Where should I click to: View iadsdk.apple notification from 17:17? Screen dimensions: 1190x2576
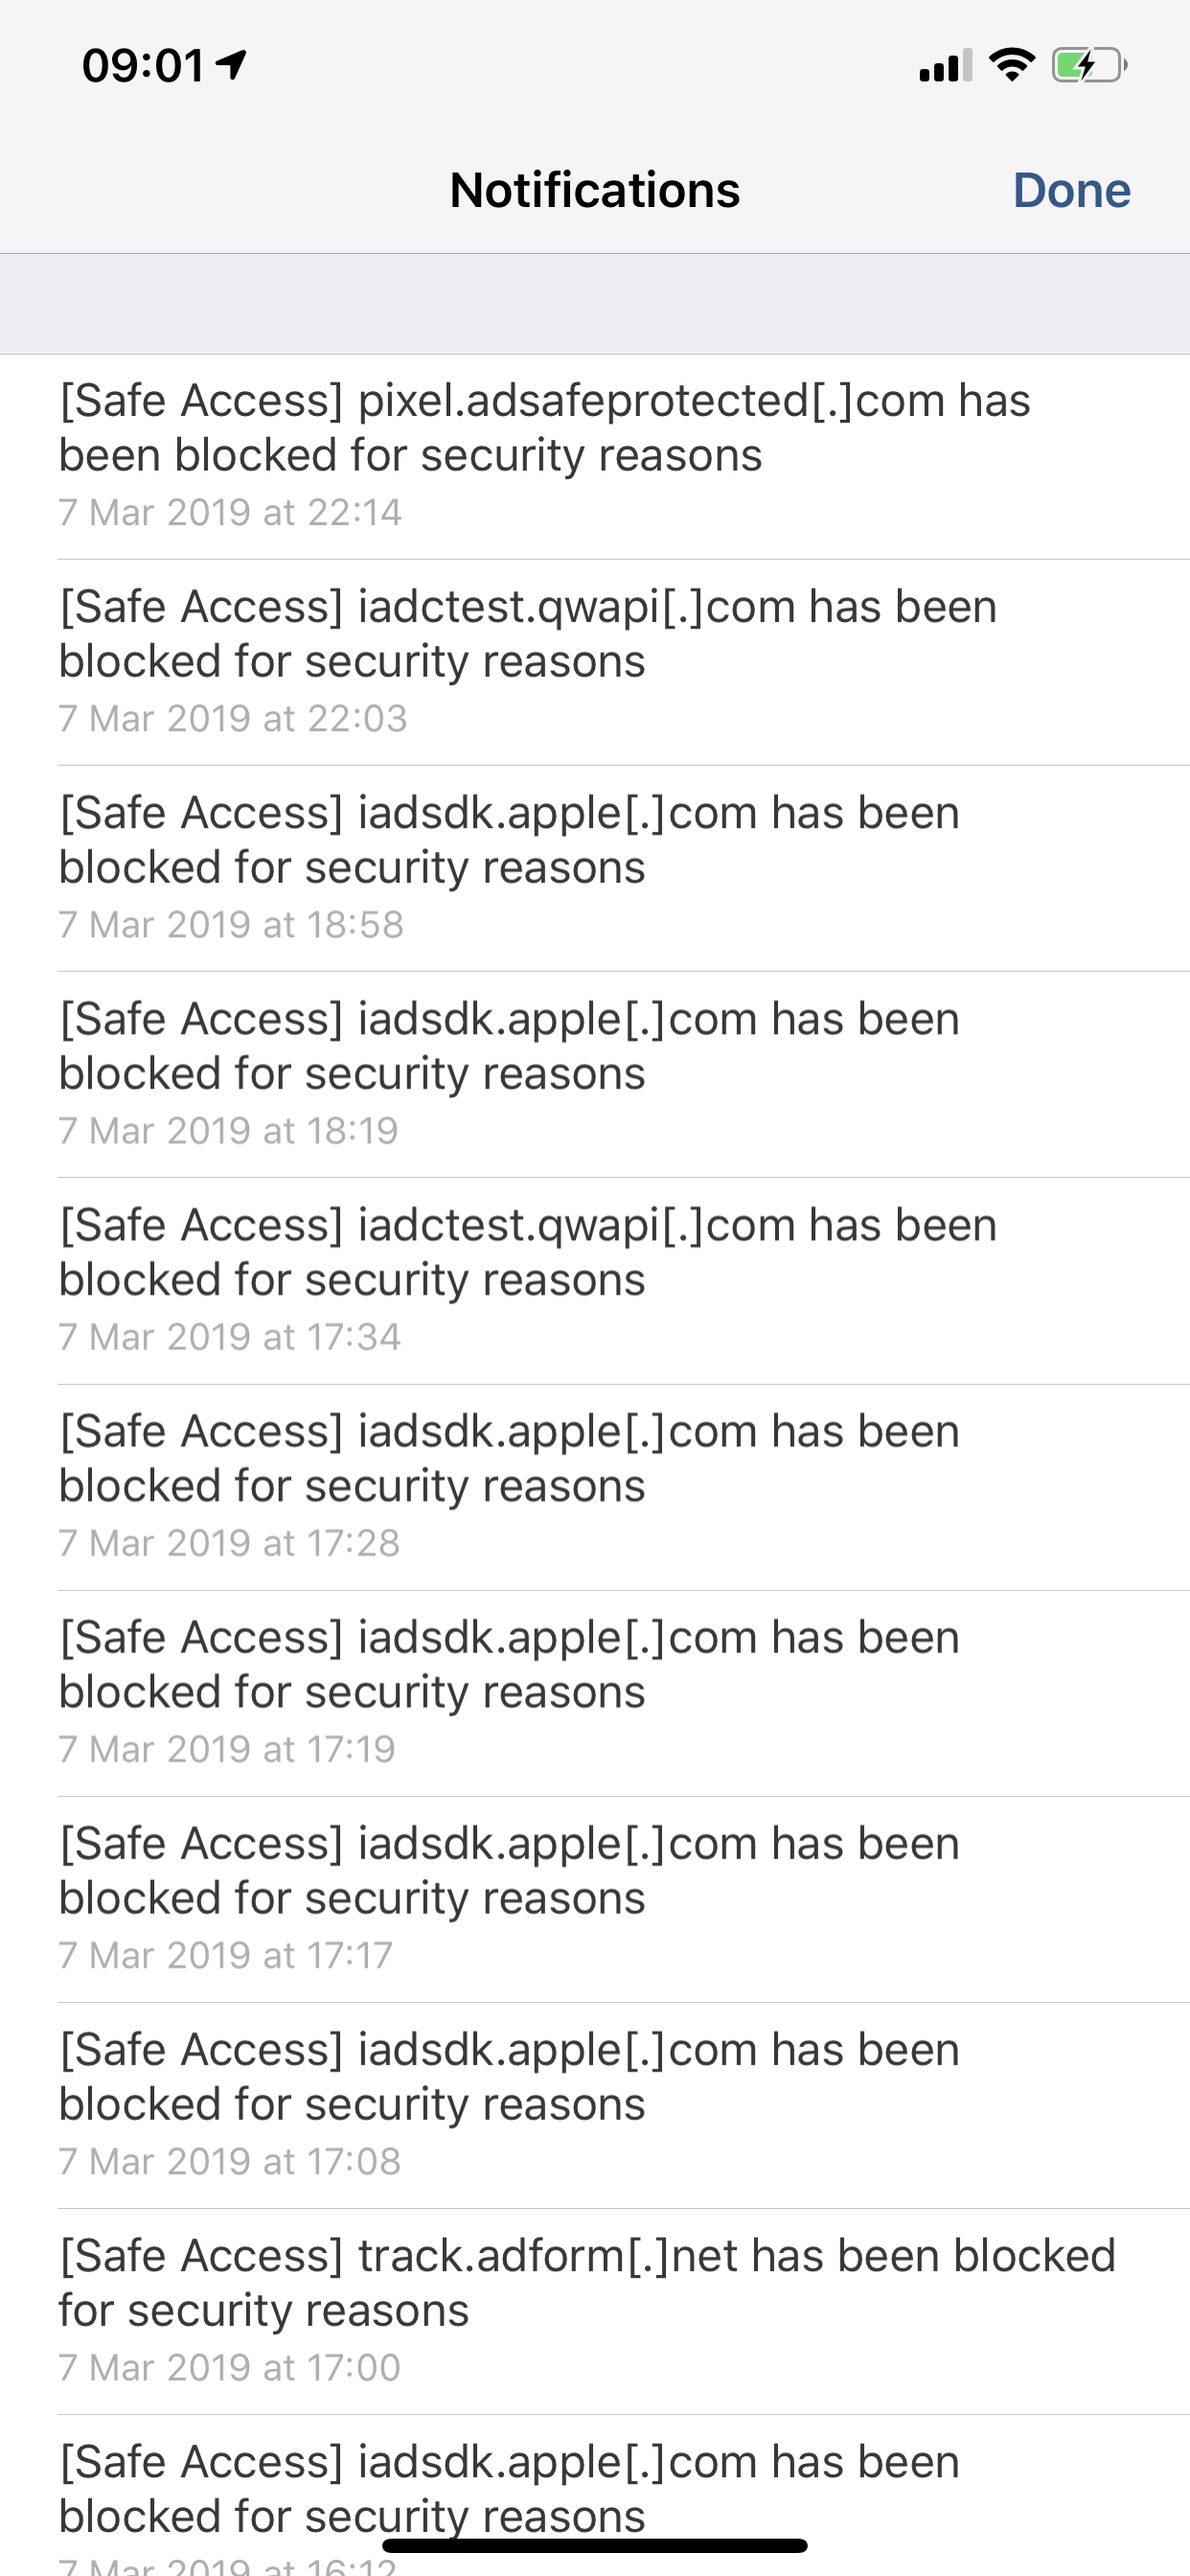point(595,1899)
